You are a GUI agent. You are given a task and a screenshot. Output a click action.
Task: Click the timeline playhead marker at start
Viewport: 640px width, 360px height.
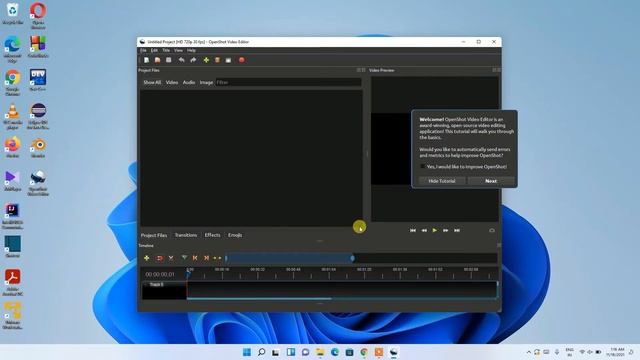pyautogui.click(x=188, y=273)
